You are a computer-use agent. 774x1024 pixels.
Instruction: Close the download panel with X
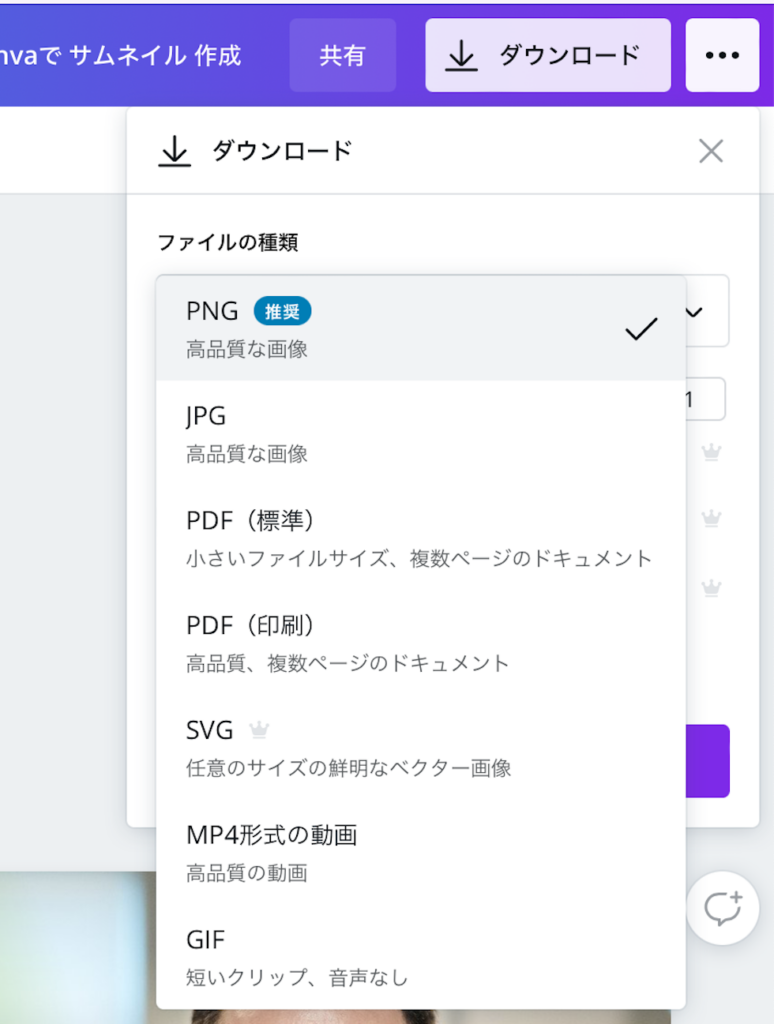point(711,151)
